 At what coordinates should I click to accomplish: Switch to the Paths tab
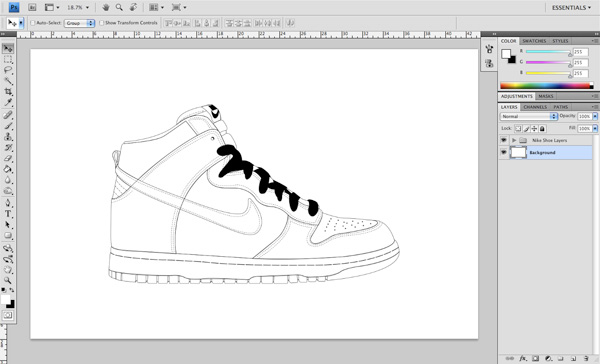[x=561, y=107]
